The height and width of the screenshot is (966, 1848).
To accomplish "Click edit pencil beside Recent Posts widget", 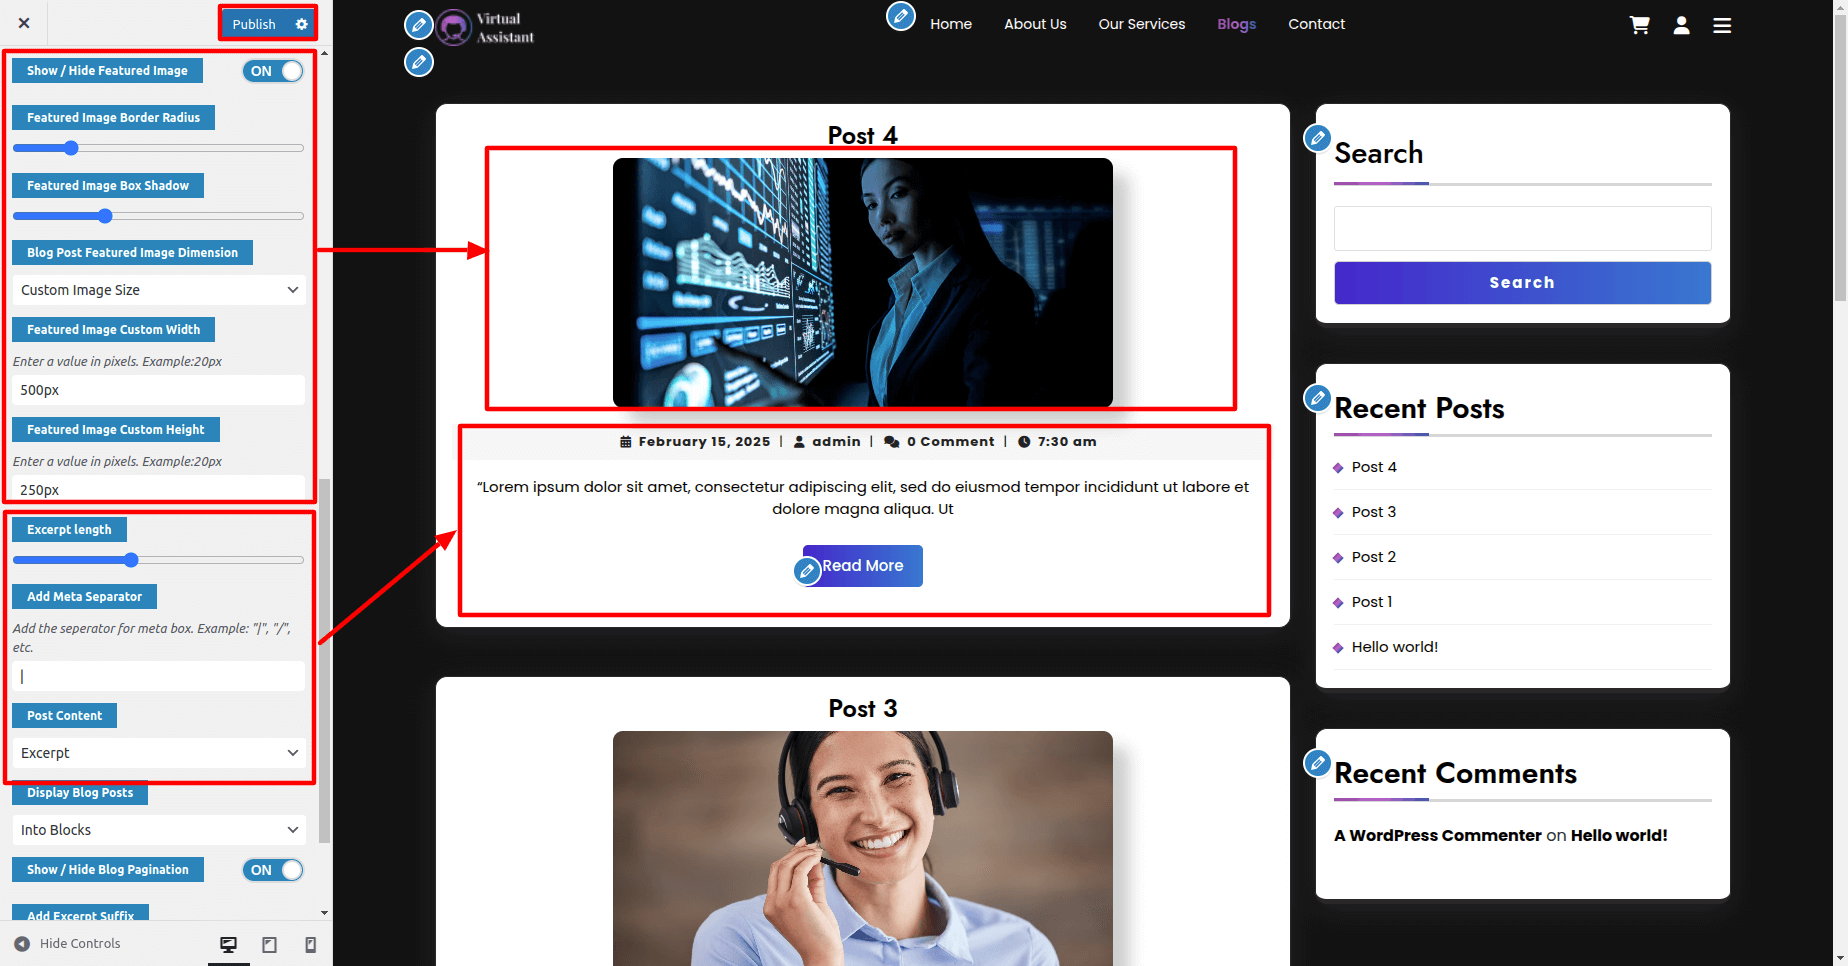I will click(1317, 398).
